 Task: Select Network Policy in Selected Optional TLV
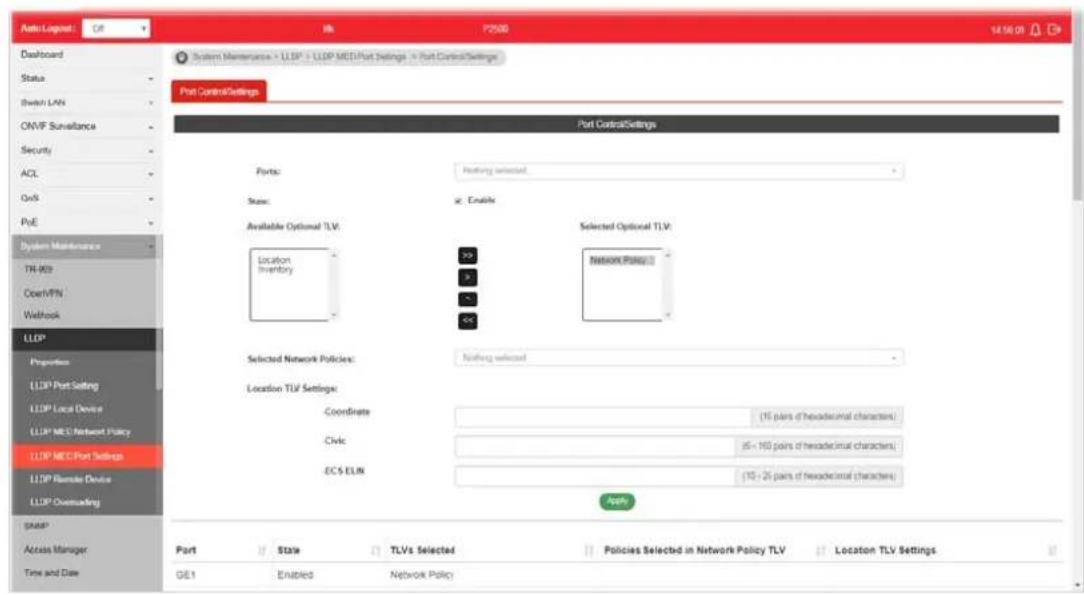click(621, 261)
